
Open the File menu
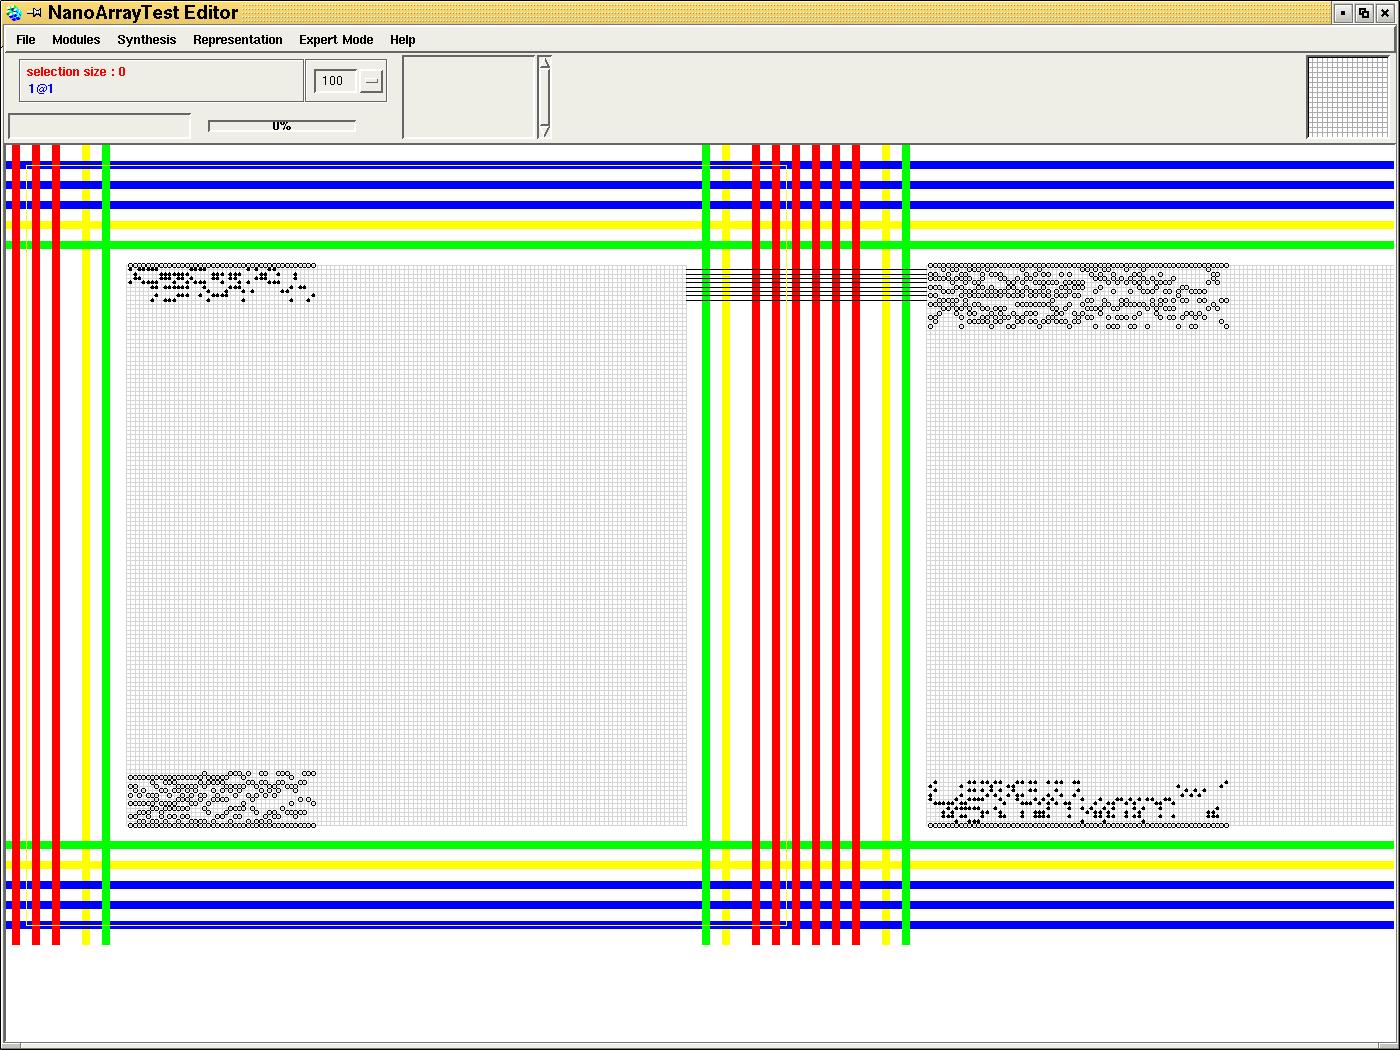pos(26,40)
